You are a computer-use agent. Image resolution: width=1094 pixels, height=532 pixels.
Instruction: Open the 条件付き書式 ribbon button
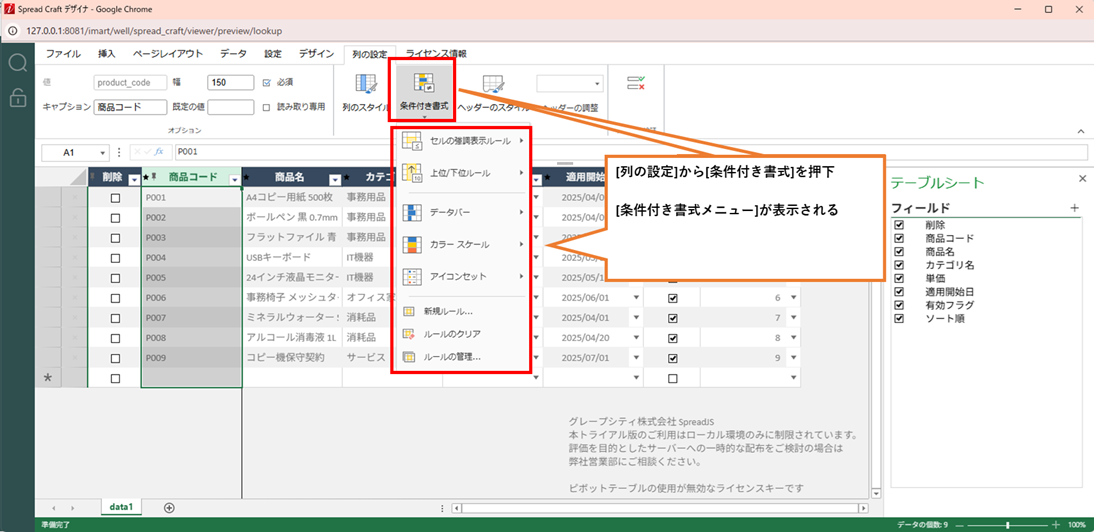(422, 89)
